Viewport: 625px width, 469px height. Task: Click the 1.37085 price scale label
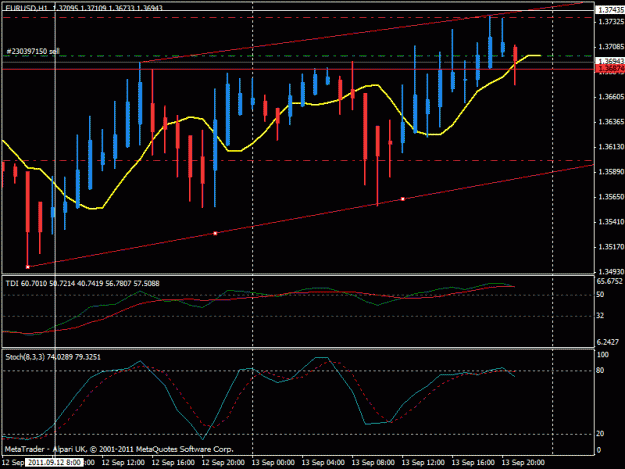(x=611, y=47)
